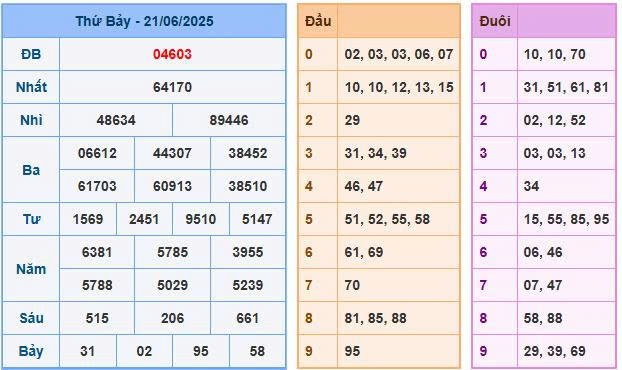Click Đuôi values "03, 03, 13"
The image size is (622, 370).
(x=555, y=153)
